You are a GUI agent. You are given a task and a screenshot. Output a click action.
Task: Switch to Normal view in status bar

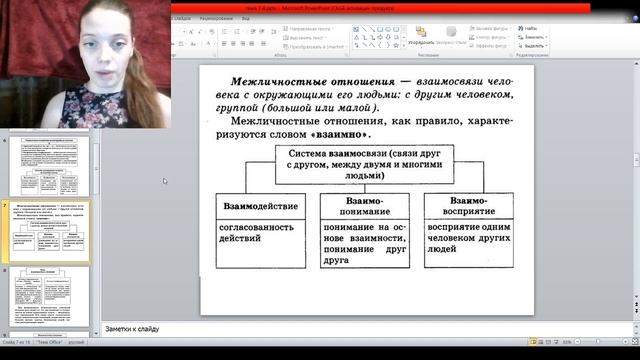click(533, 342)
